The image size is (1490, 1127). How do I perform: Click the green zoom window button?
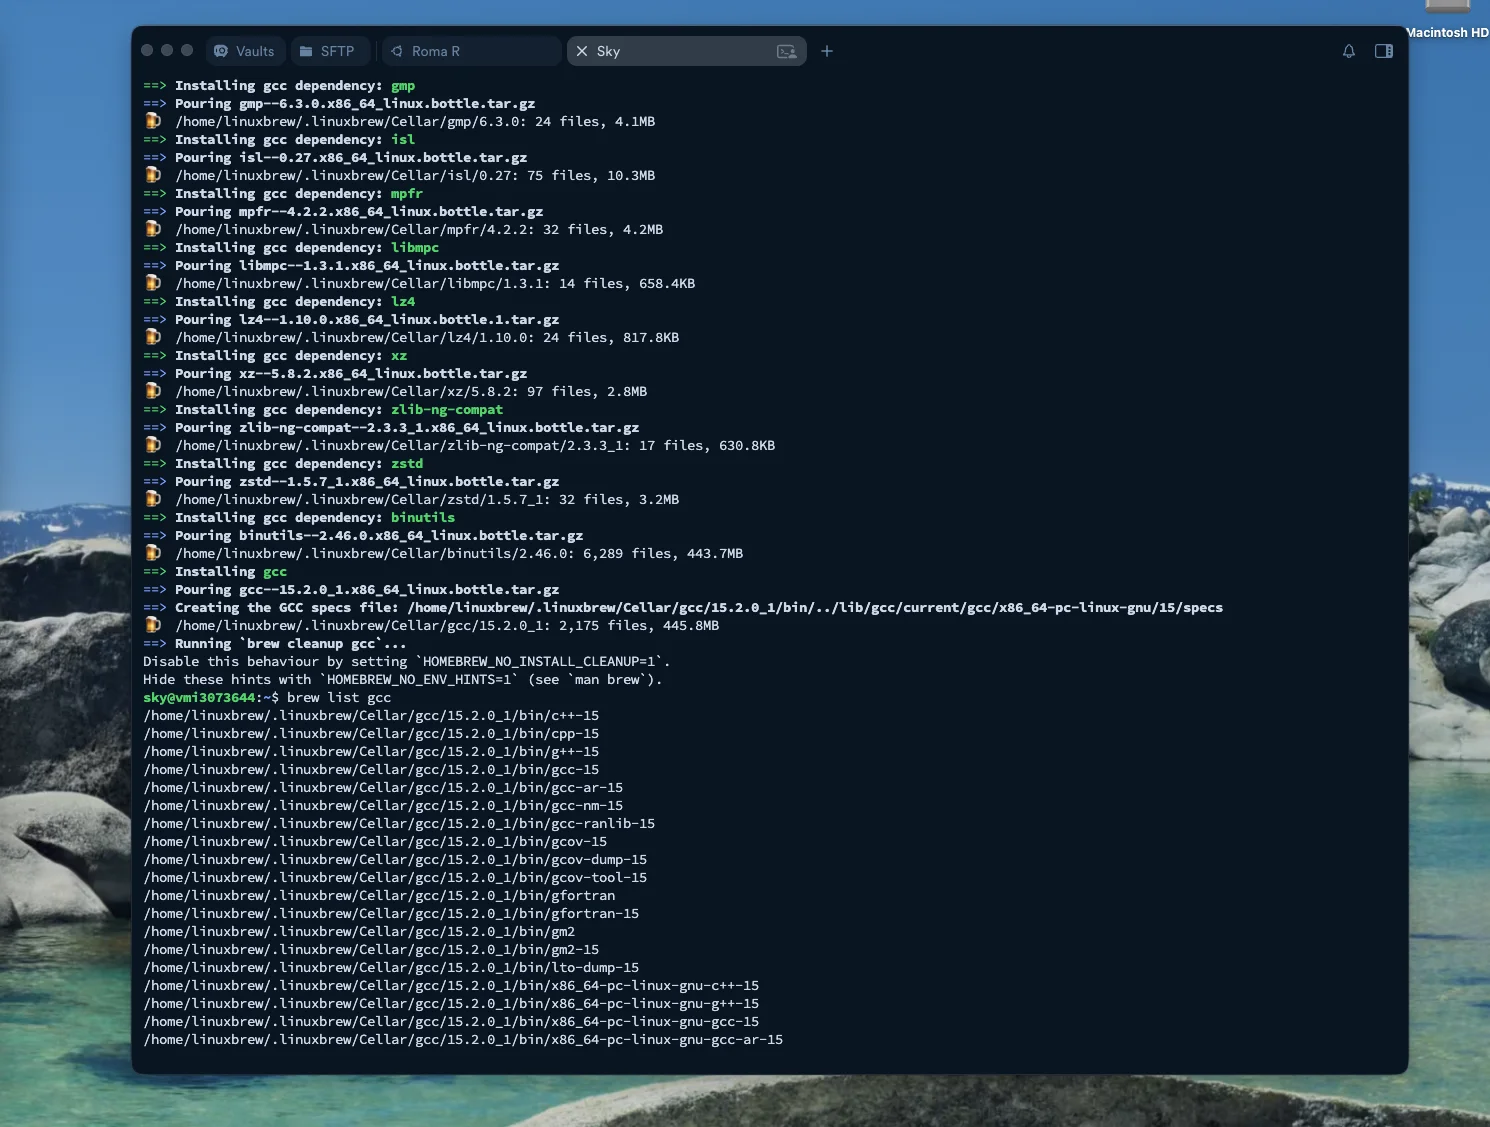187,50
